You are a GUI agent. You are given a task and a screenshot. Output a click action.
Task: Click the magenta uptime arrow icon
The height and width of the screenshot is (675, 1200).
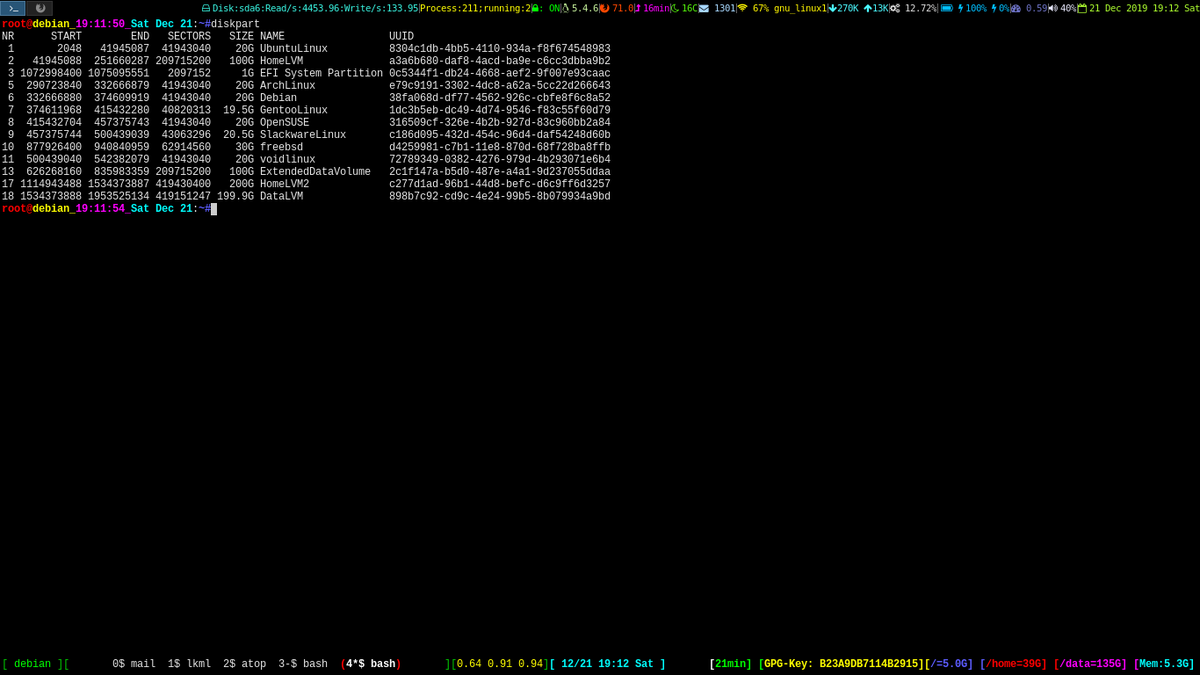pos(637,8)
